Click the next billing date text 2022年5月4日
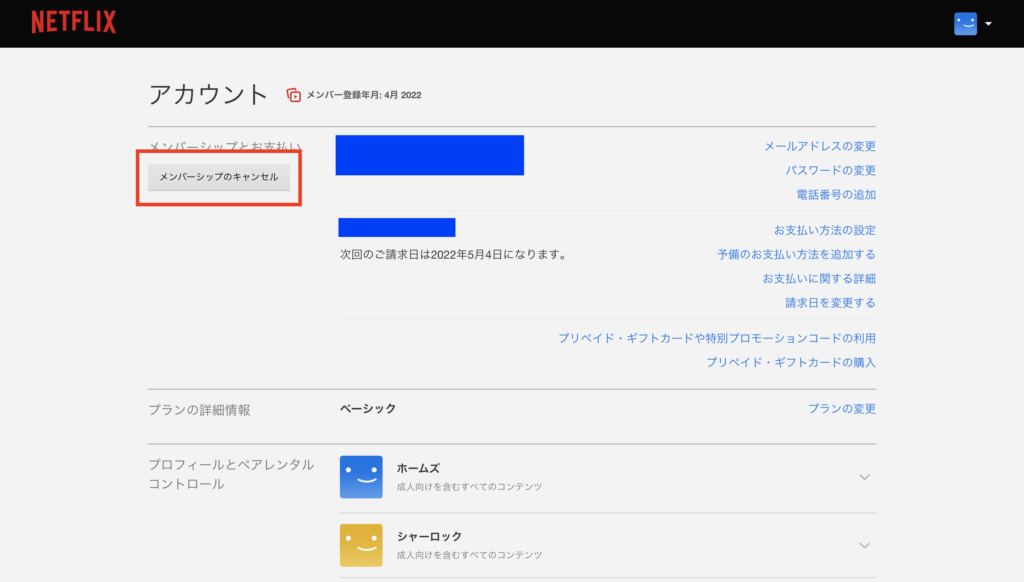The width and height of the screenshot is (1024, 582). tap(466, 254)
